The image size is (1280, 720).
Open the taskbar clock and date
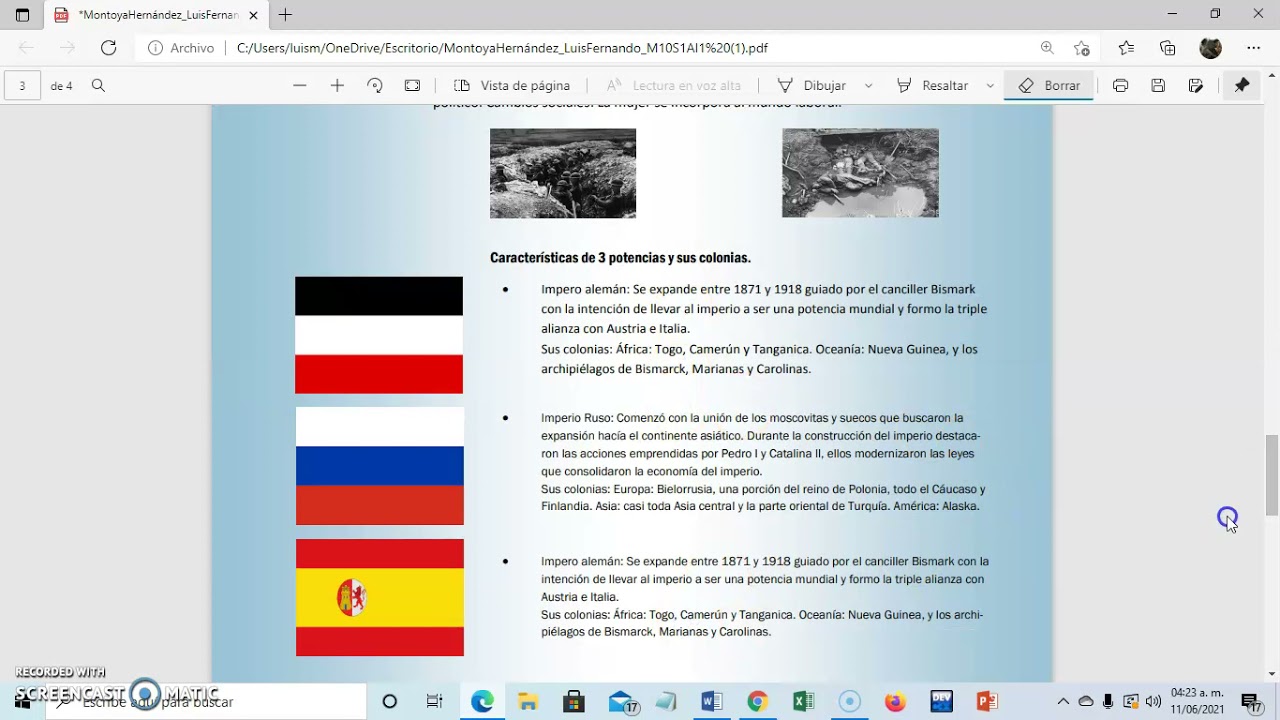point(1198,701)
